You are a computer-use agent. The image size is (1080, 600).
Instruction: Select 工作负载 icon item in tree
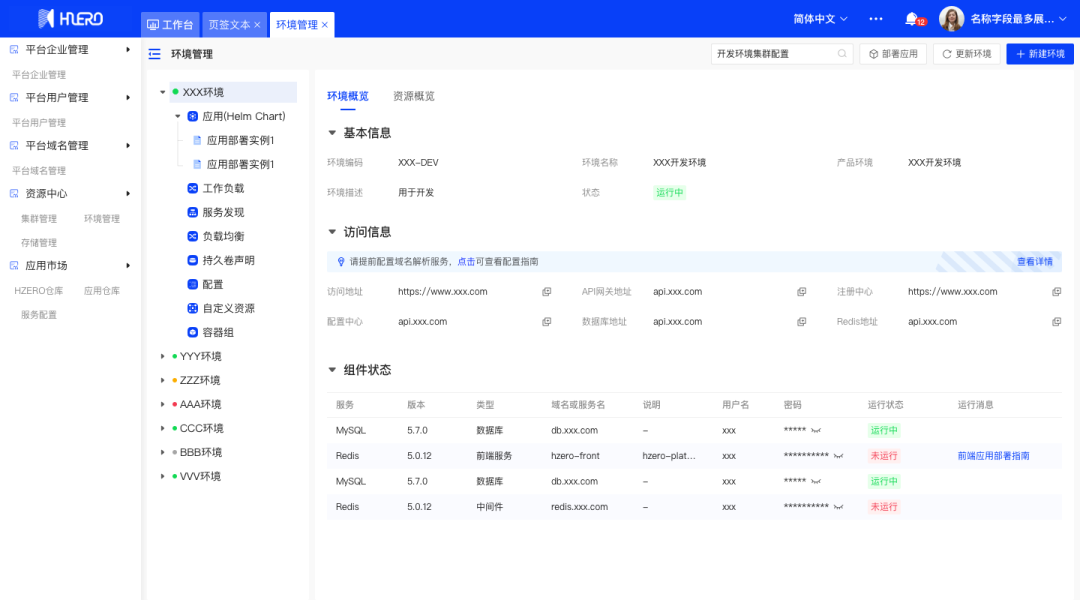click(x=193, y=188)
